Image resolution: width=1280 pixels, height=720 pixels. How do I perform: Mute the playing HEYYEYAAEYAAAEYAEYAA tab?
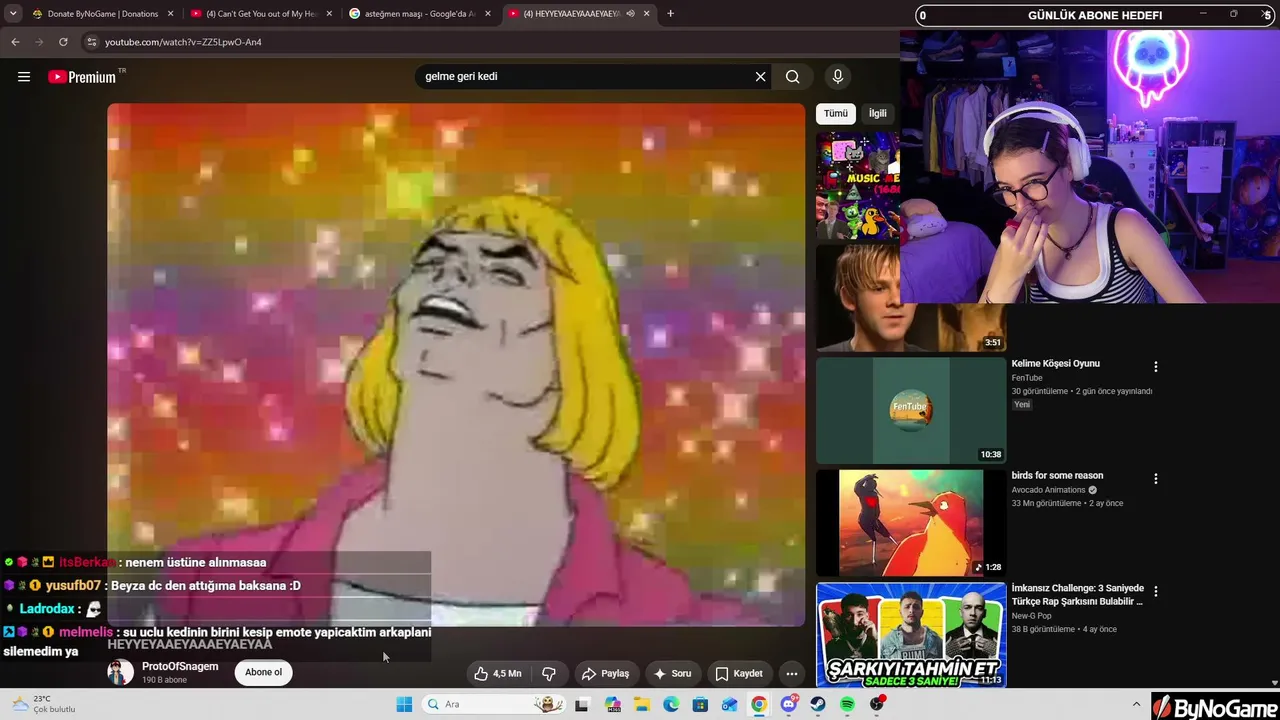(630, 14)
